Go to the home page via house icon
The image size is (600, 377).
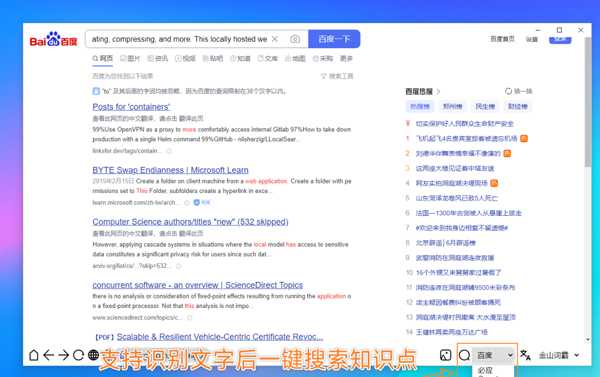[x=34, y=355]
